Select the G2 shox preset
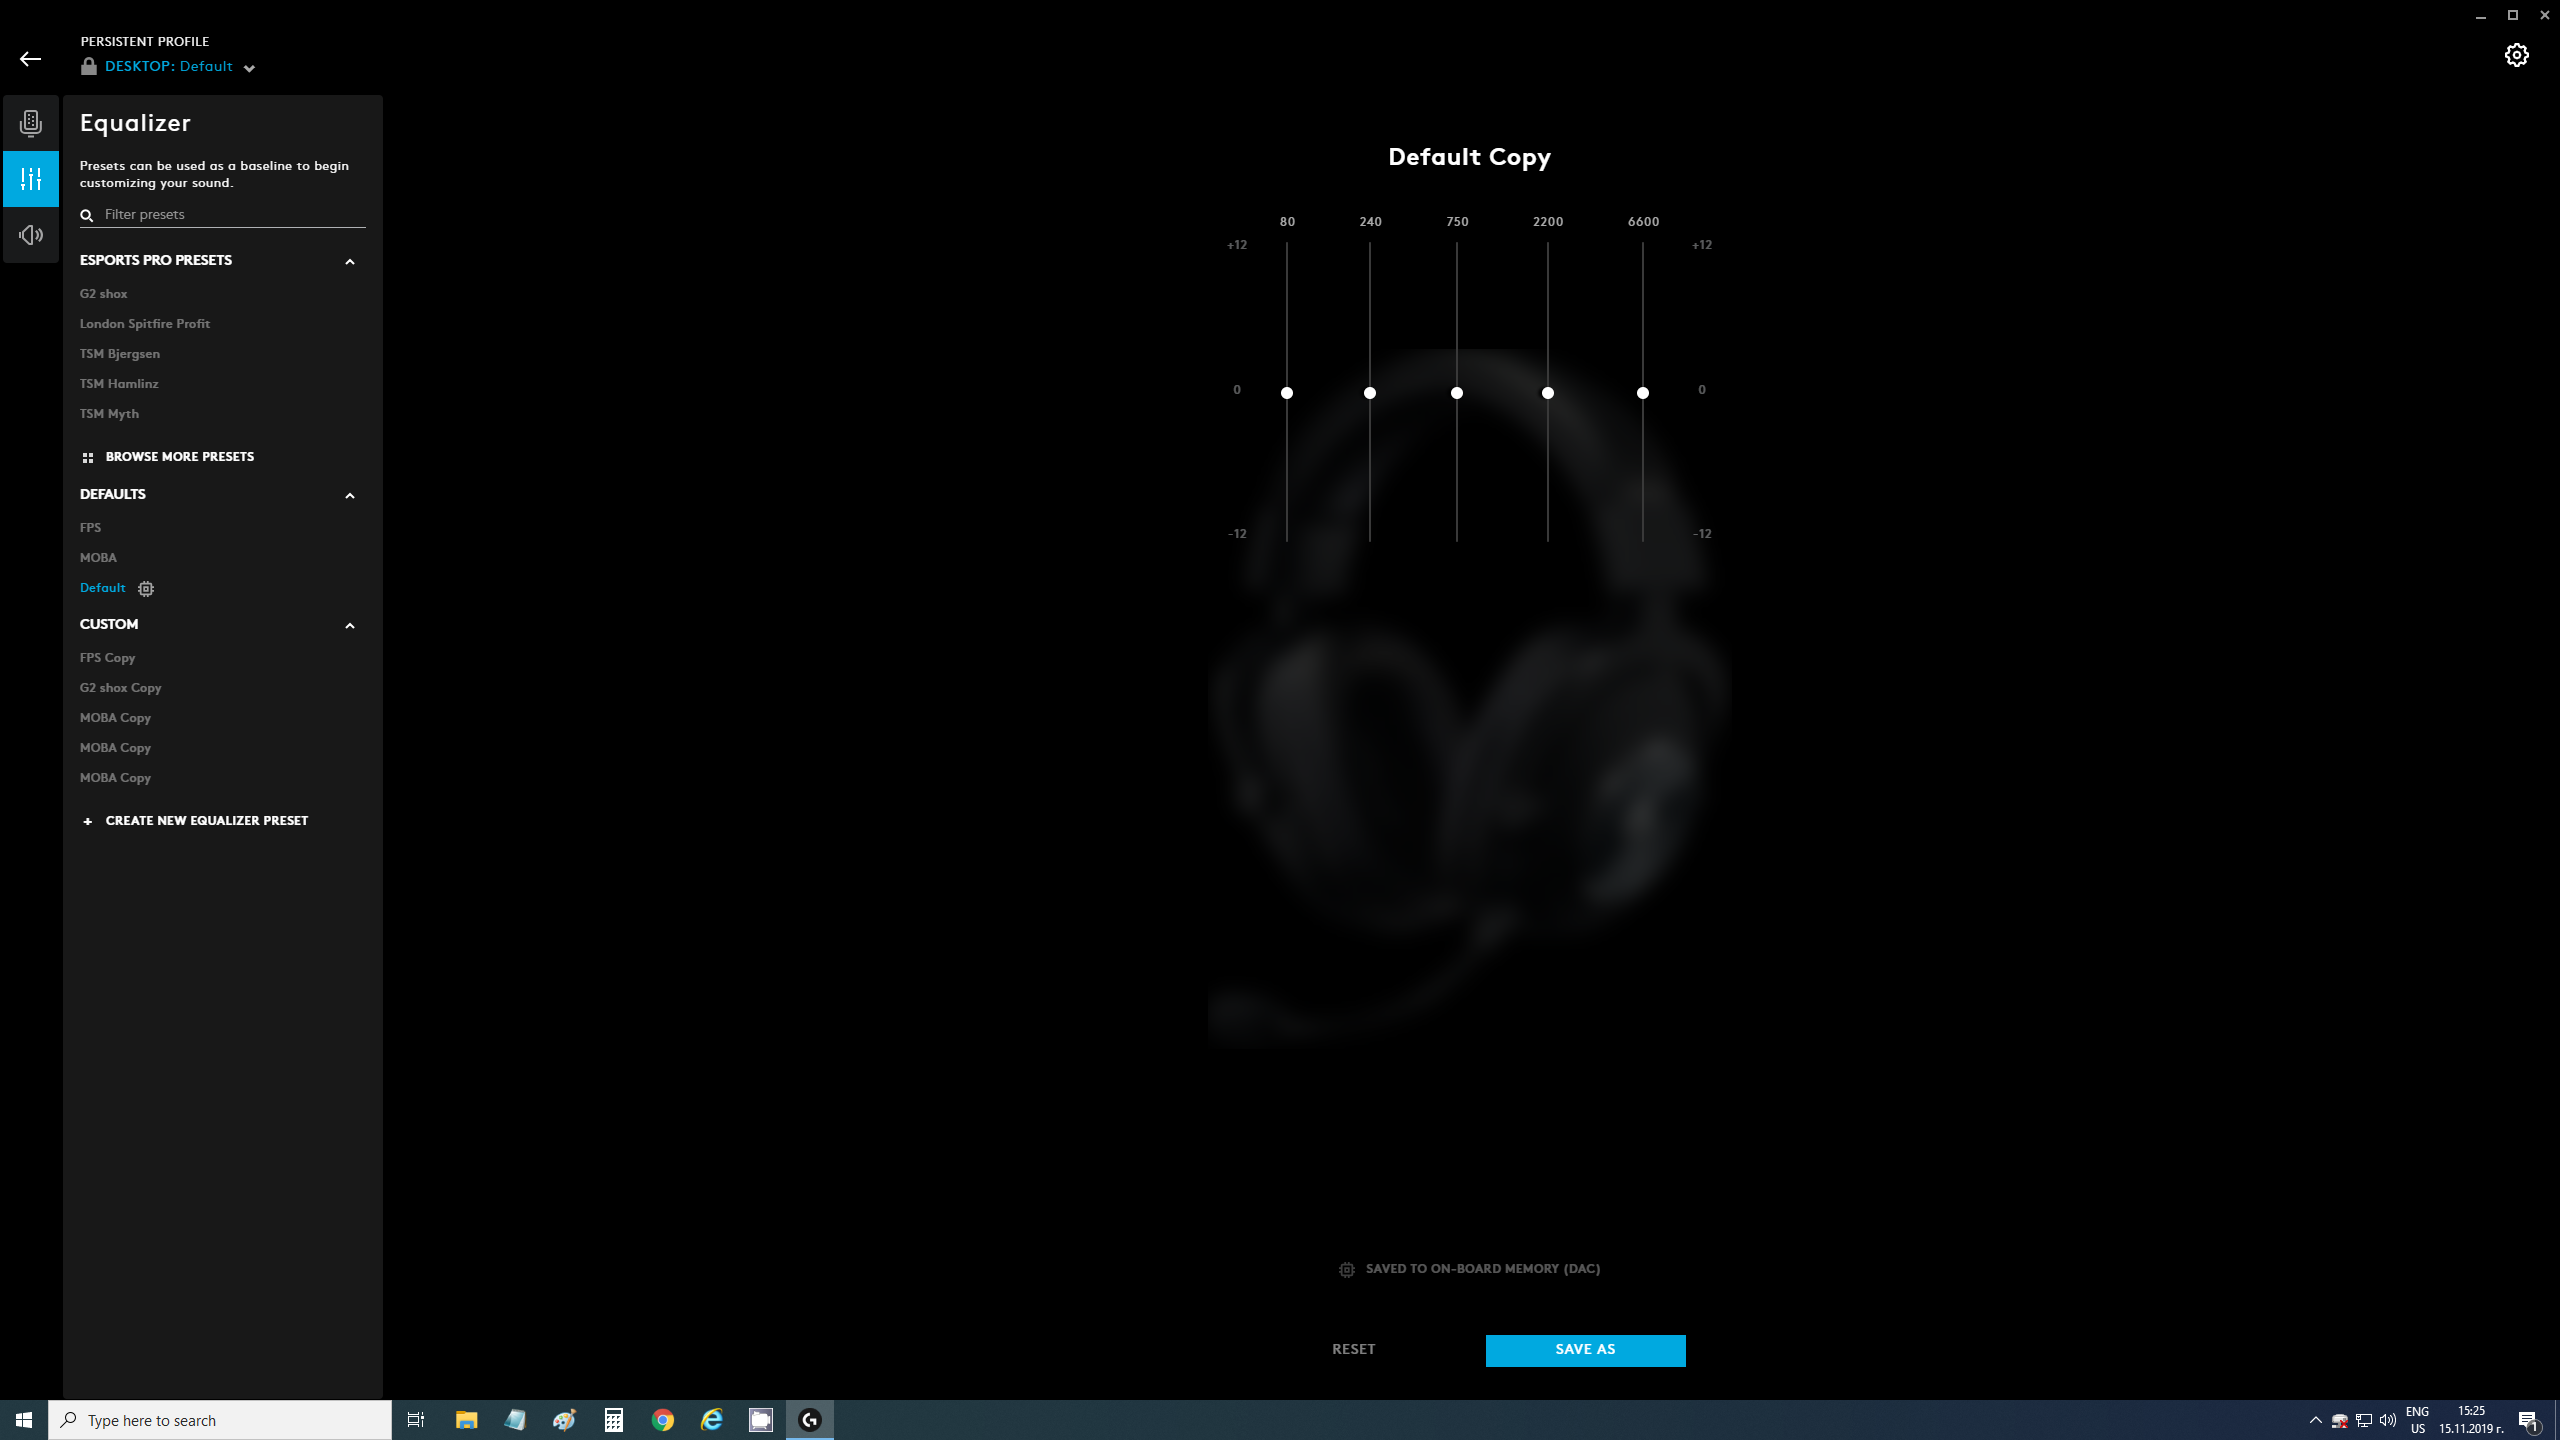The image size is (2560, 1440). click(104, 294)
